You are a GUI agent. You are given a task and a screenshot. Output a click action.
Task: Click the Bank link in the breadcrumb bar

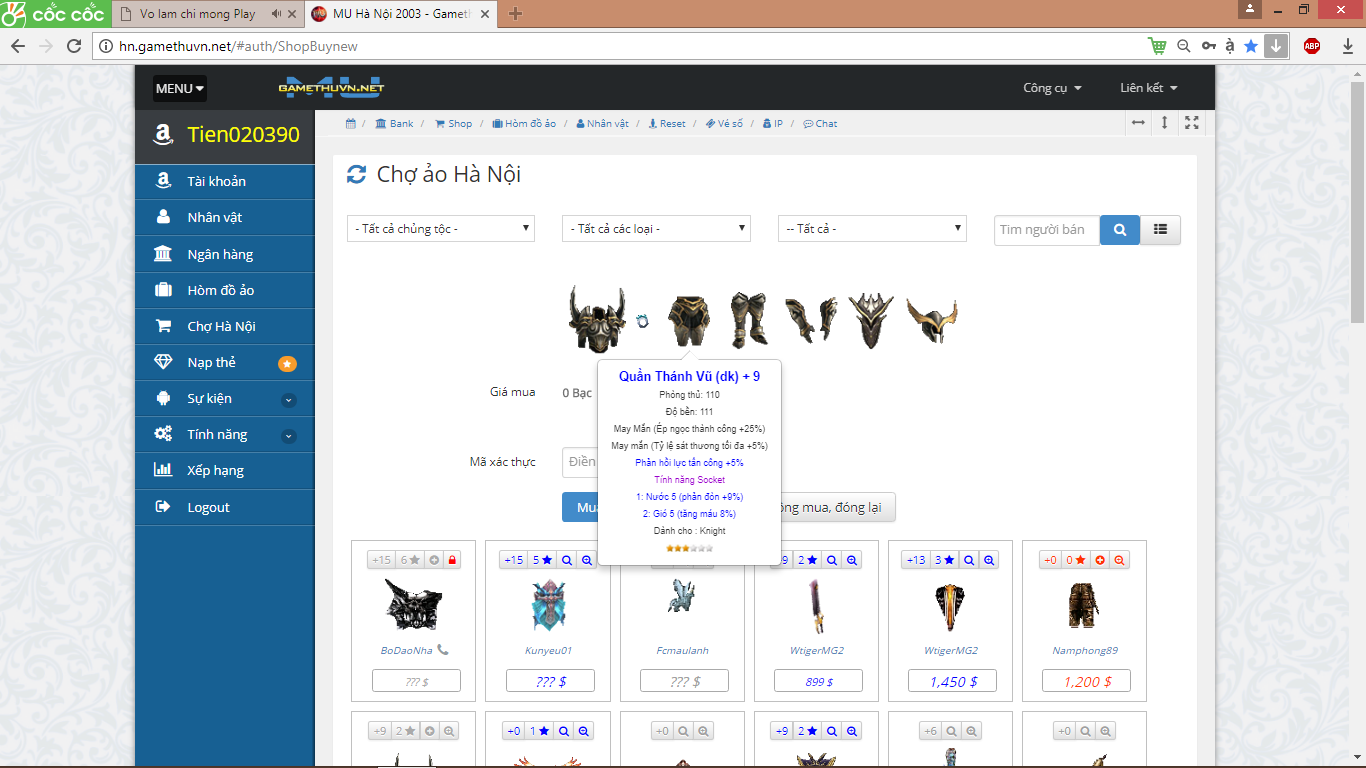(x=394, y=124)
